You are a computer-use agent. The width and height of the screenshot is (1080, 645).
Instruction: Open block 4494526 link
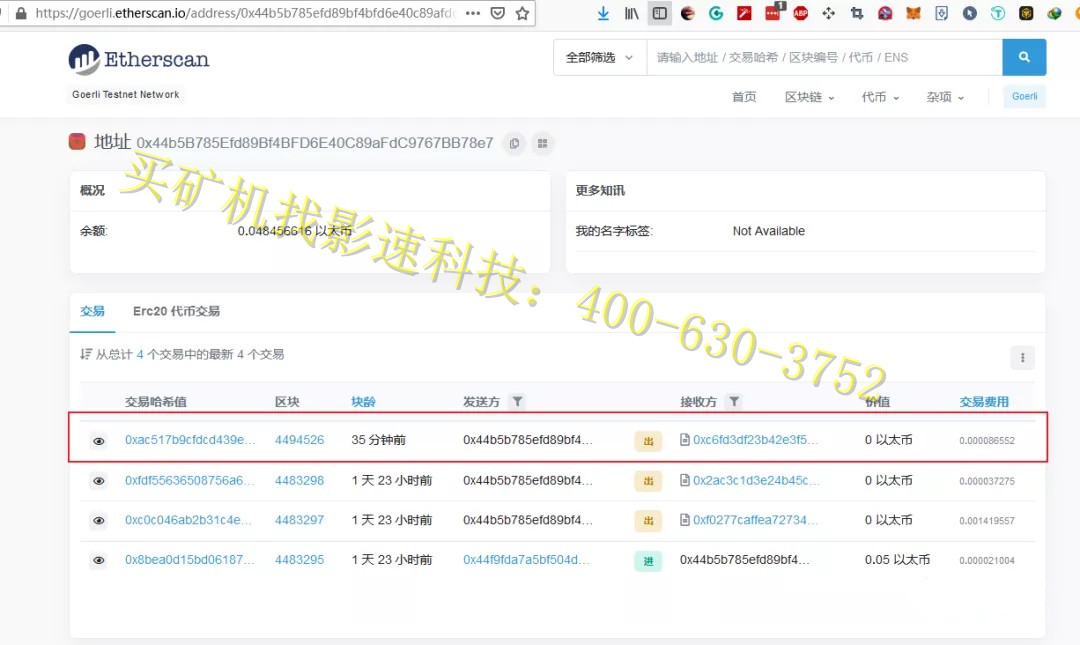point(299,440)
